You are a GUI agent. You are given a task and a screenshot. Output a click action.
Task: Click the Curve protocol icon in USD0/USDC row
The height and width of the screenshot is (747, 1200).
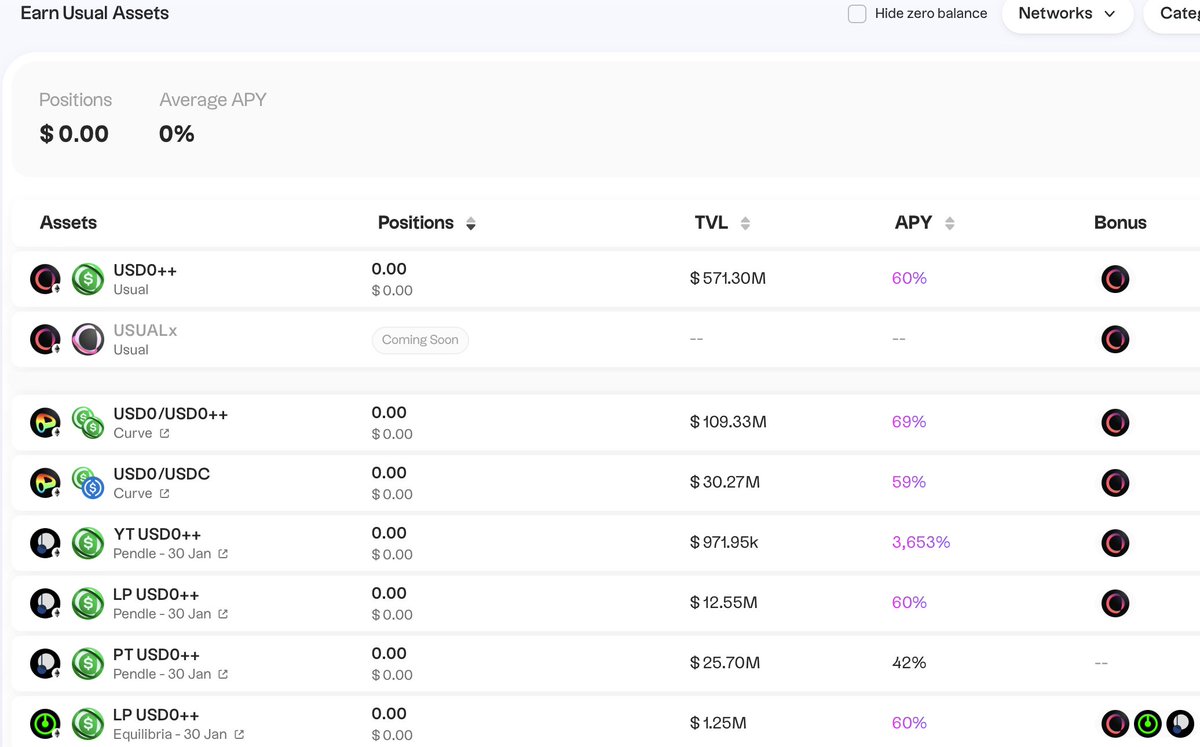point(45,483)
